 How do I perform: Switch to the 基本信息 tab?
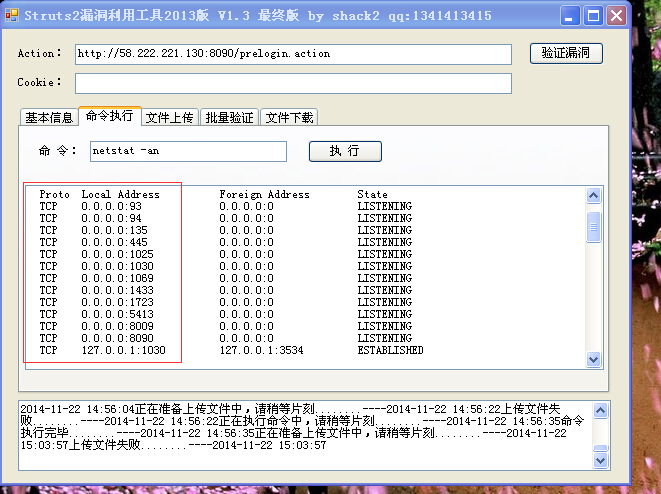click(49, 118)
